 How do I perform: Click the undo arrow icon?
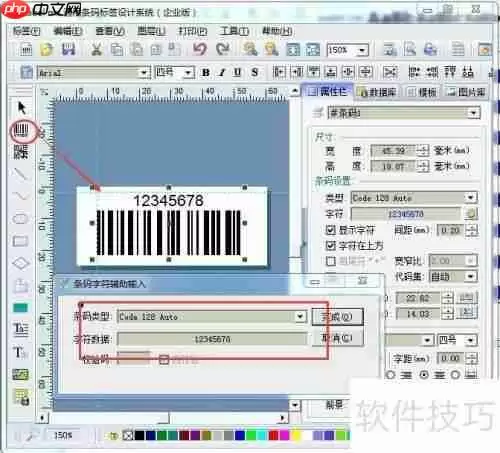coord(200,49)
